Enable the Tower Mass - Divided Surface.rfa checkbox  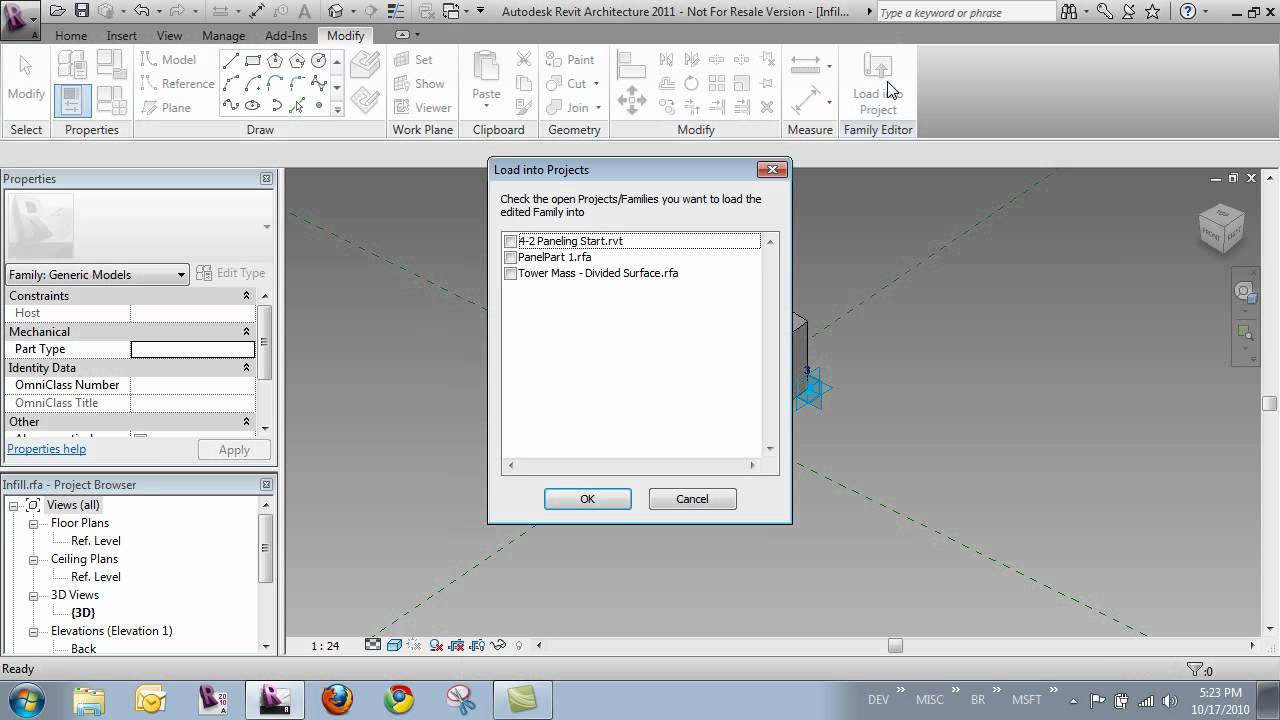pos(510,273)
